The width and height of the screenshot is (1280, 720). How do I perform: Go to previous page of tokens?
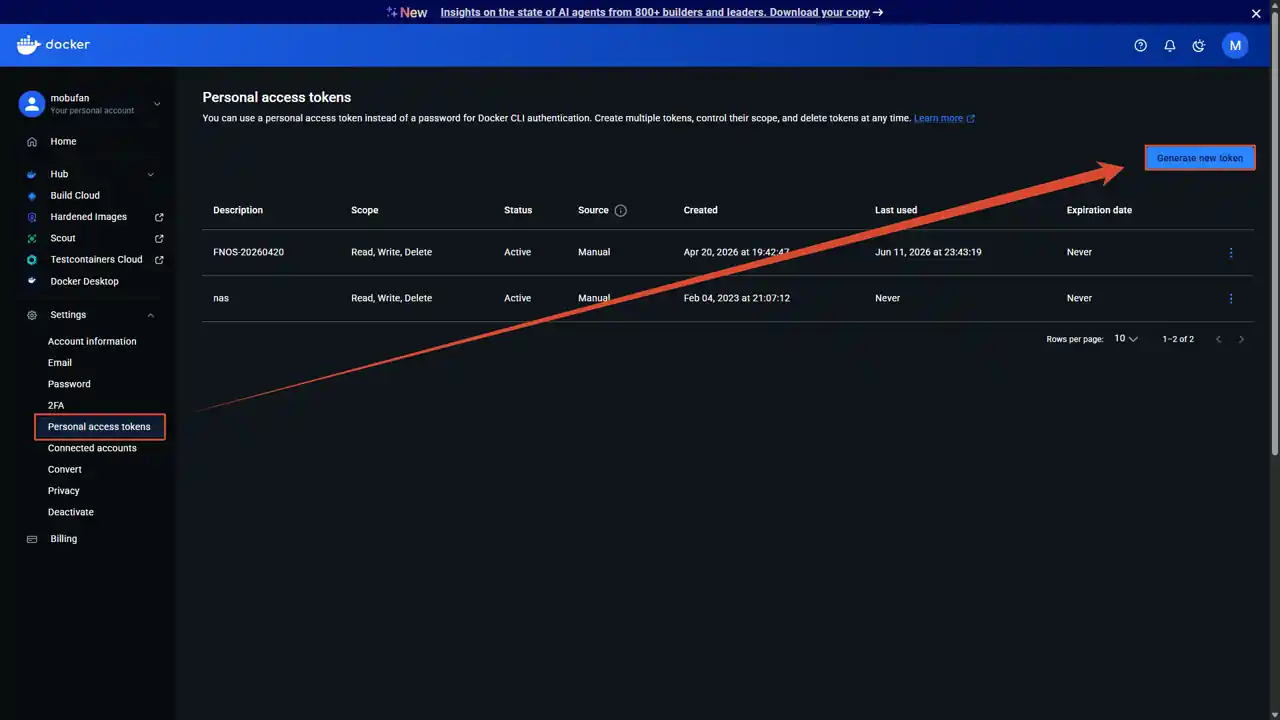pyautogui.click(x=1218, y=339)
